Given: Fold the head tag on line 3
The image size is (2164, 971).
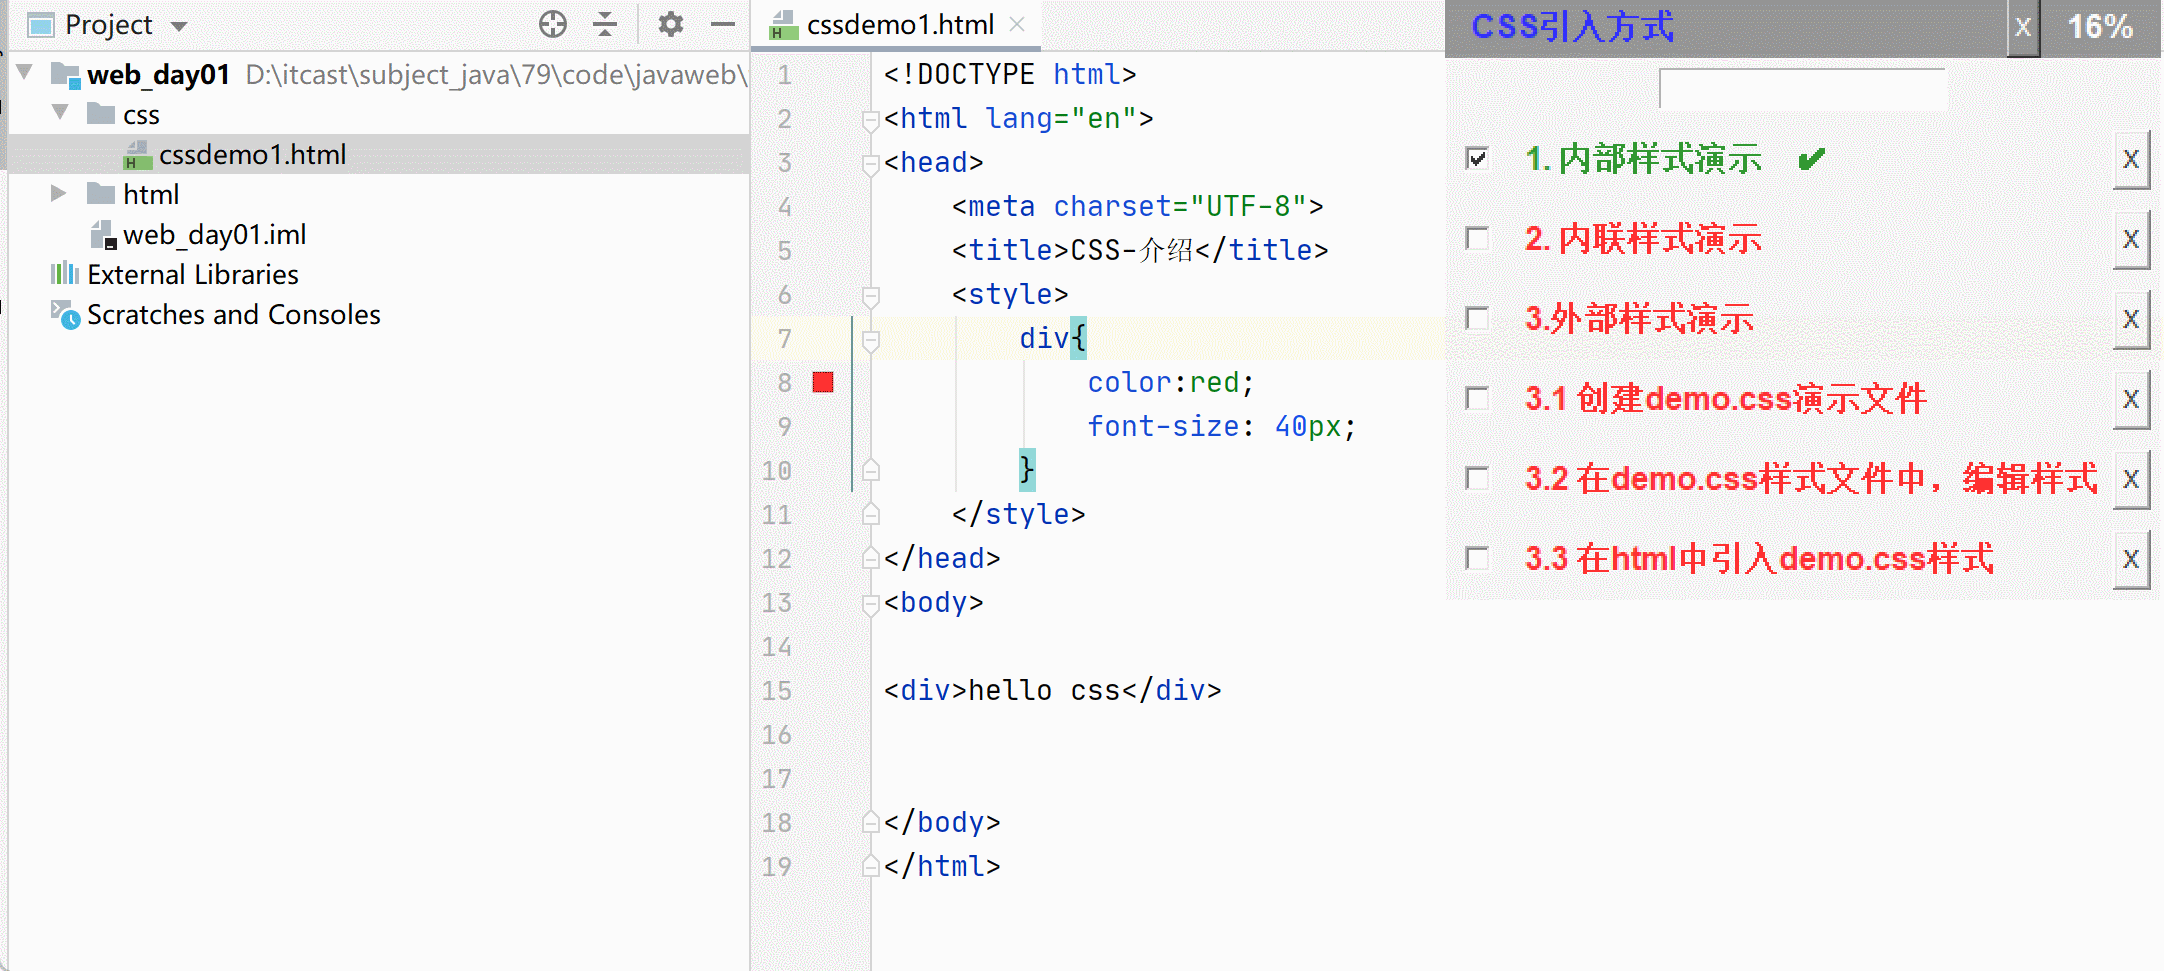Looking at the screenshot, I should pyautogui.click(x=871, y=164).
